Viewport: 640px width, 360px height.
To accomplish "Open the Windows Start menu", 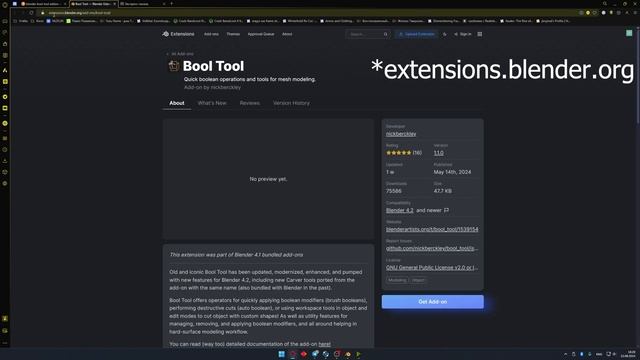I will pyautogui.click(x=281, y=354).
